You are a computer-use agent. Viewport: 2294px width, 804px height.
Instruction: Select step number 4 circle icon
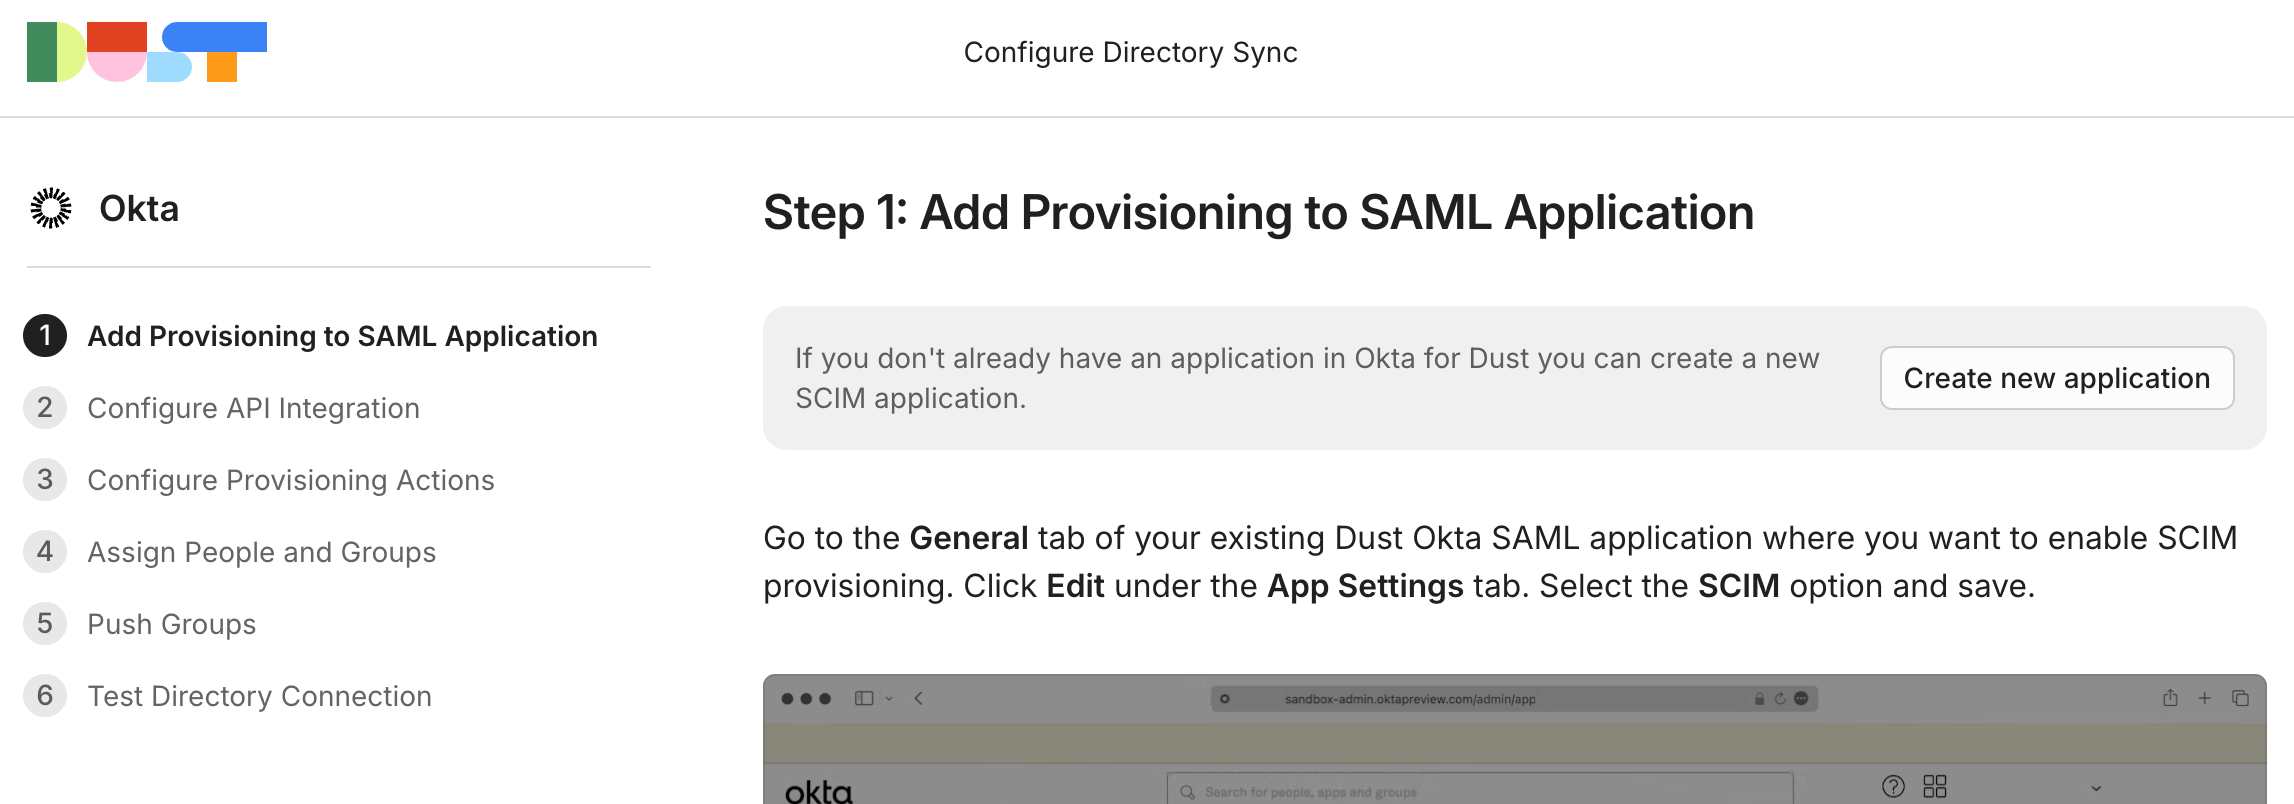[x=45, y=552]
